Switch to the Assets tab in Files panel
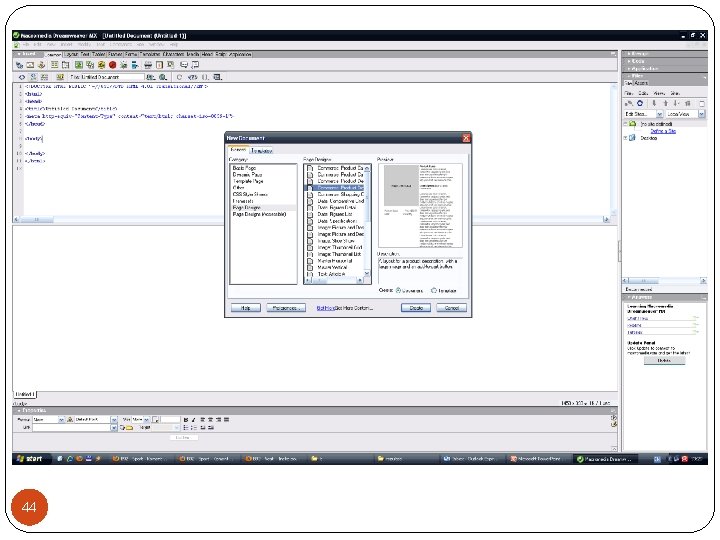 point(641,83)
